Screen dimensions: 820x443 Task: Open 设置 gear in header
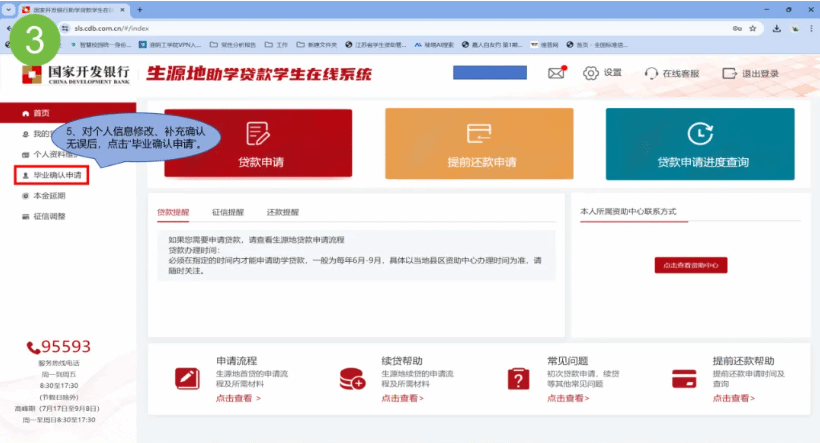(602, 73)
